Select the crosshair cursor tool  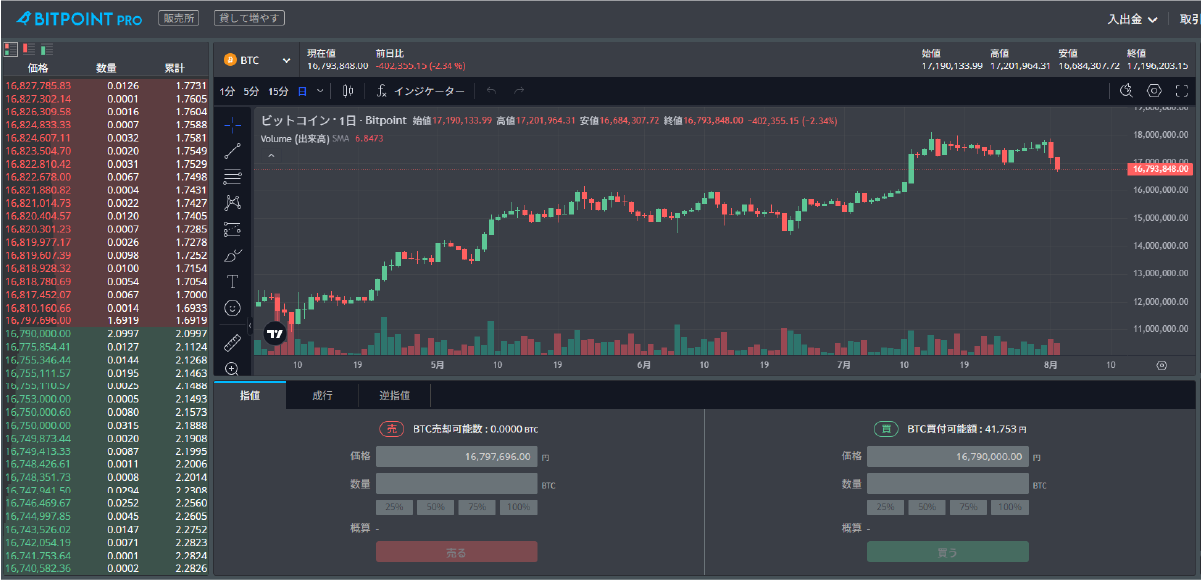point(233,125)
